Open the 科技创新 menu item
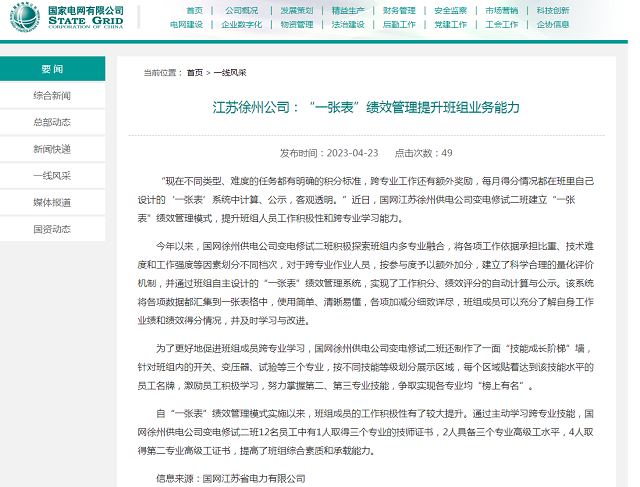Screen dimensions: 640x487 click(553, 11)
